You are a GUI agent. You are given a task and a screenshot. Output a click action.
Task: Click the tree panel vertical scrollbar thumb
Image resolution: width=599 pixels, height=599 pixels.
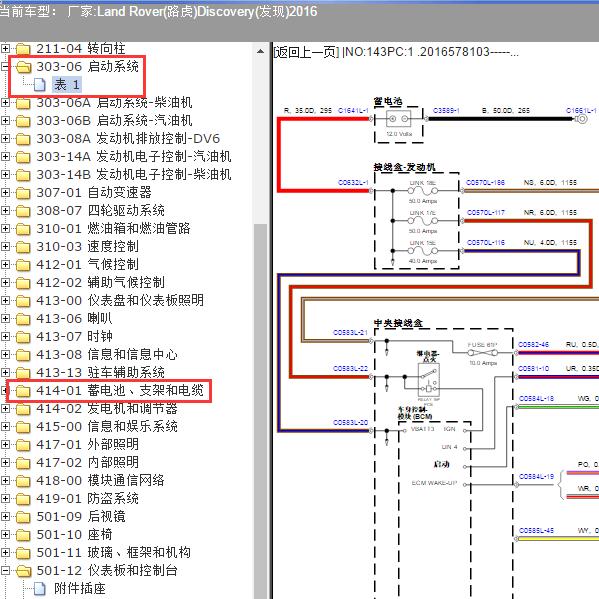[261, 411]
